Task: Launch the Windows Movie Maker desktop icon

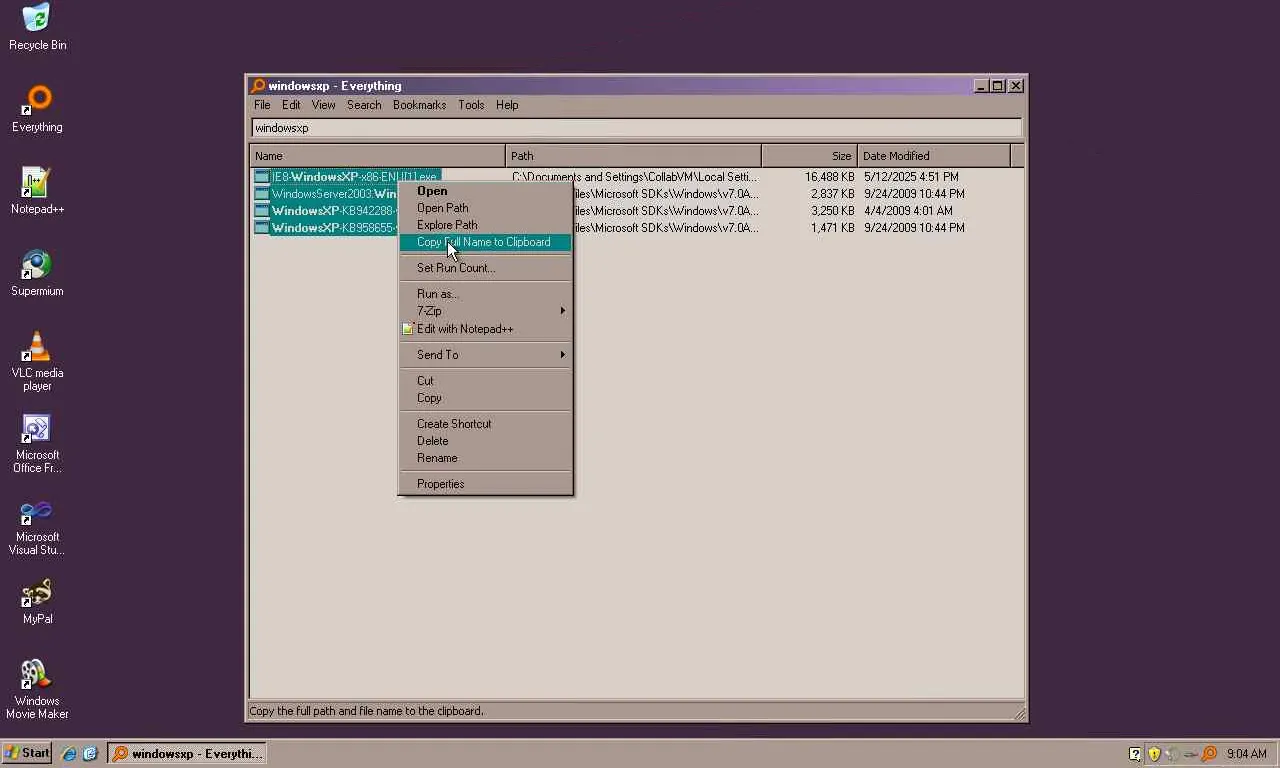Action: 37,688
